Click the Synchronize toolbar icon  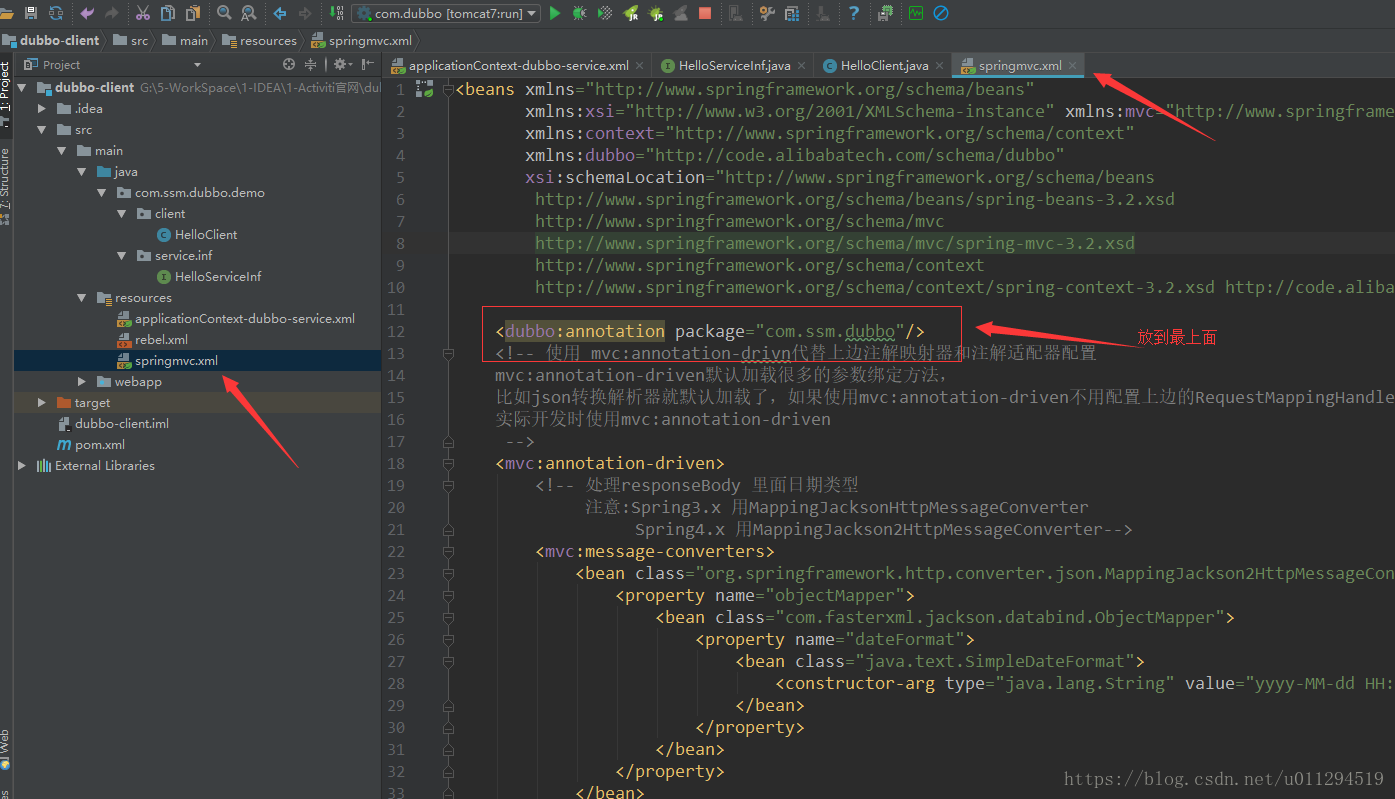(56, 13)
